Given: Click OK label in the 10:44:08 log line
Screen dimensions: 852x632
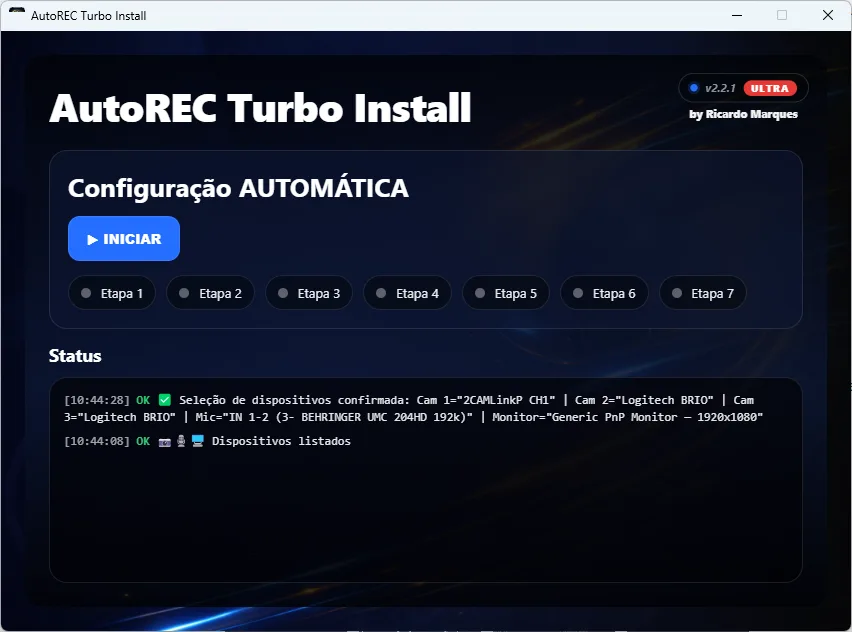Looking at the screenshot, I should coord(143,441).
